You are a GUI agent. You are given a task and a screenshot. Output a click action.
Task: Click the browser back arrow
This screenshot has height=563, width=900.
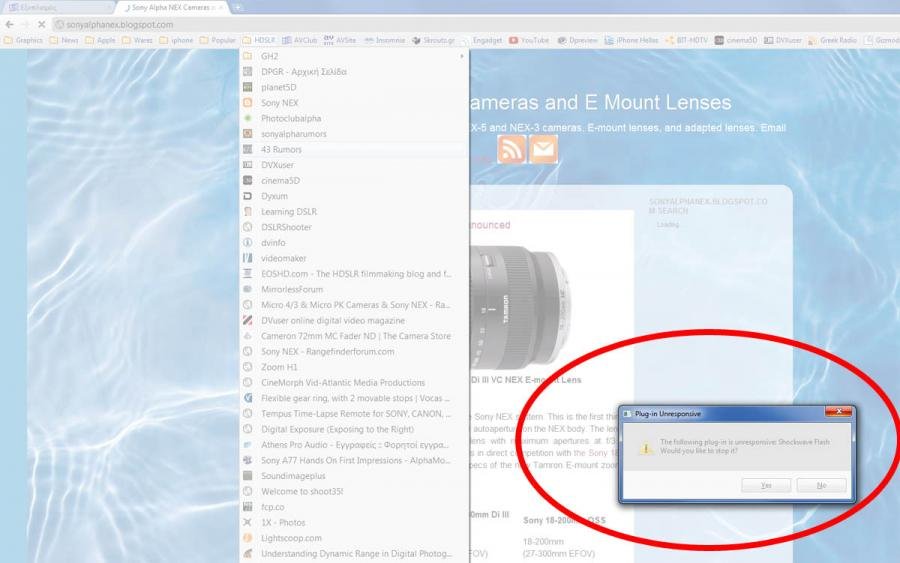pos(9,24)
